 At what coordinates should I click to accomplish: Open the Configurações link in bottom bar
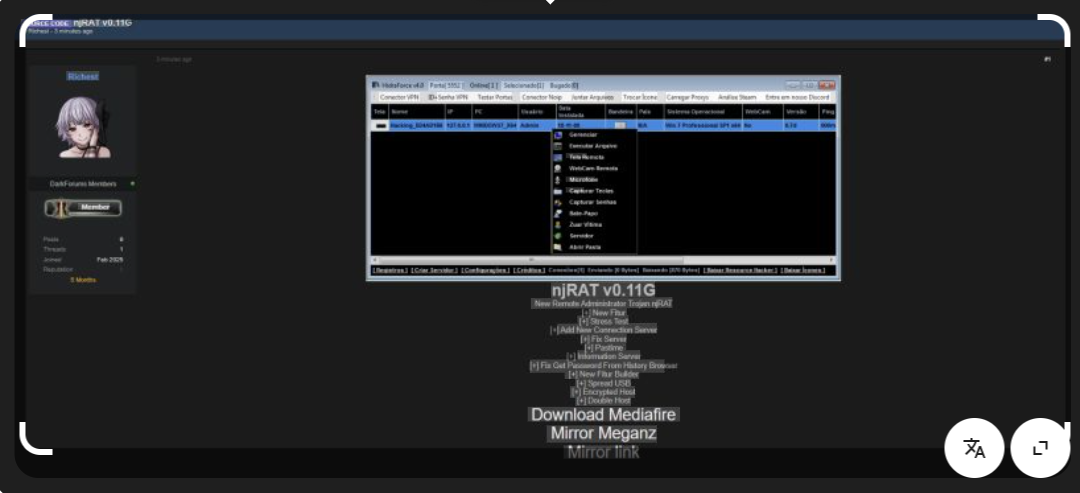pos(485,269)
